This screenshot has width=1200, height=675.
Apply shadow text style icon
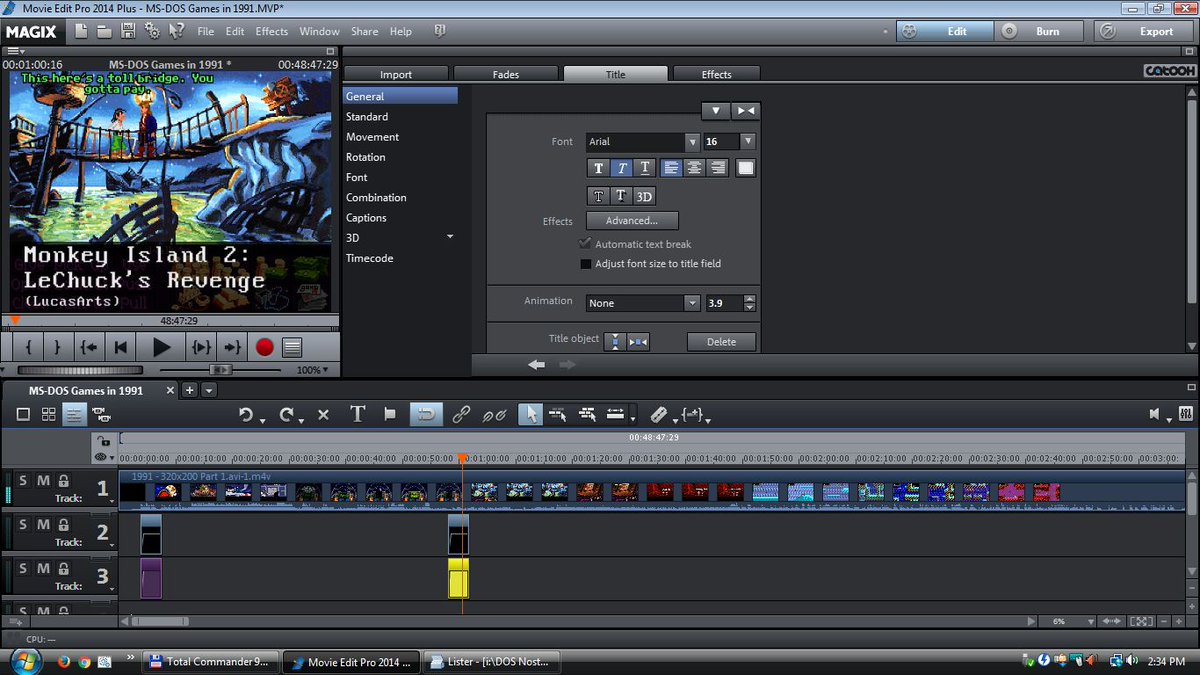pyautogui.click(x=621, y=196)
